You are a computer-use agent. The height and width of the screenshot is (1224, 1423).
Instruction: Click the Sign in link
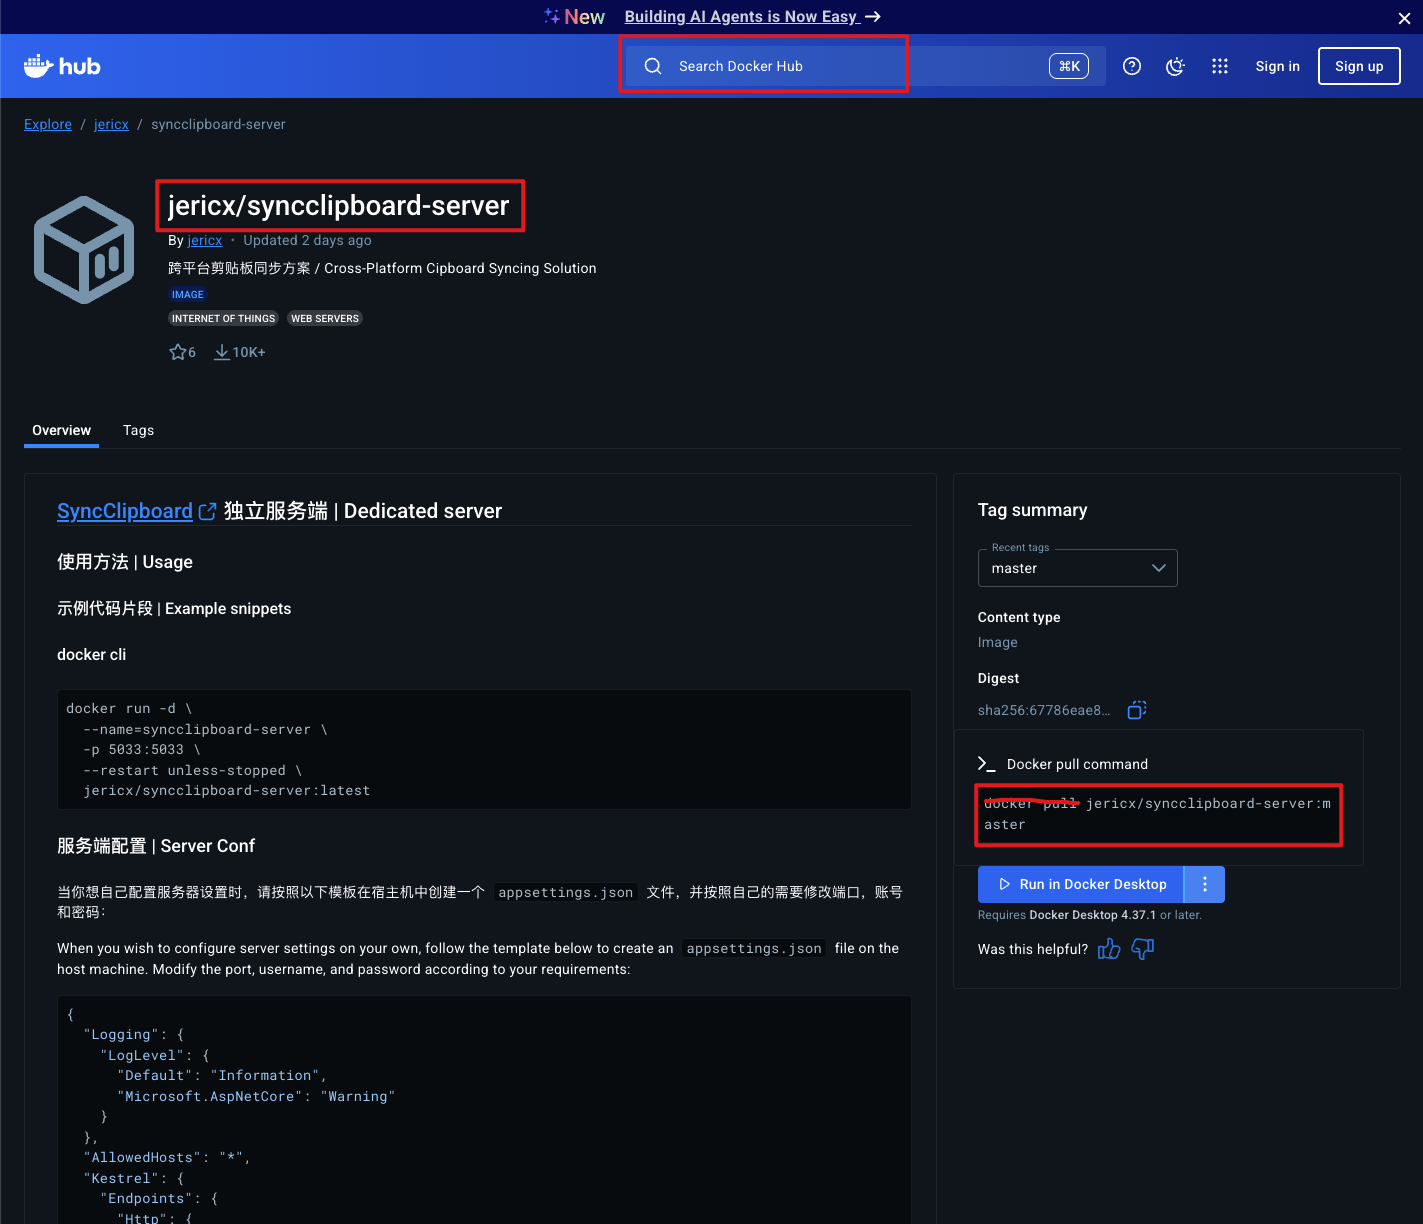1278,66
